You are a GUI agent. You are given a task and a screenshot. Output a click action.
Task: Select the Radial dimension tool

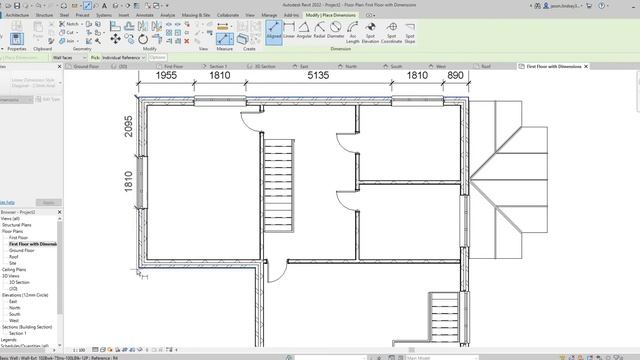319,31
